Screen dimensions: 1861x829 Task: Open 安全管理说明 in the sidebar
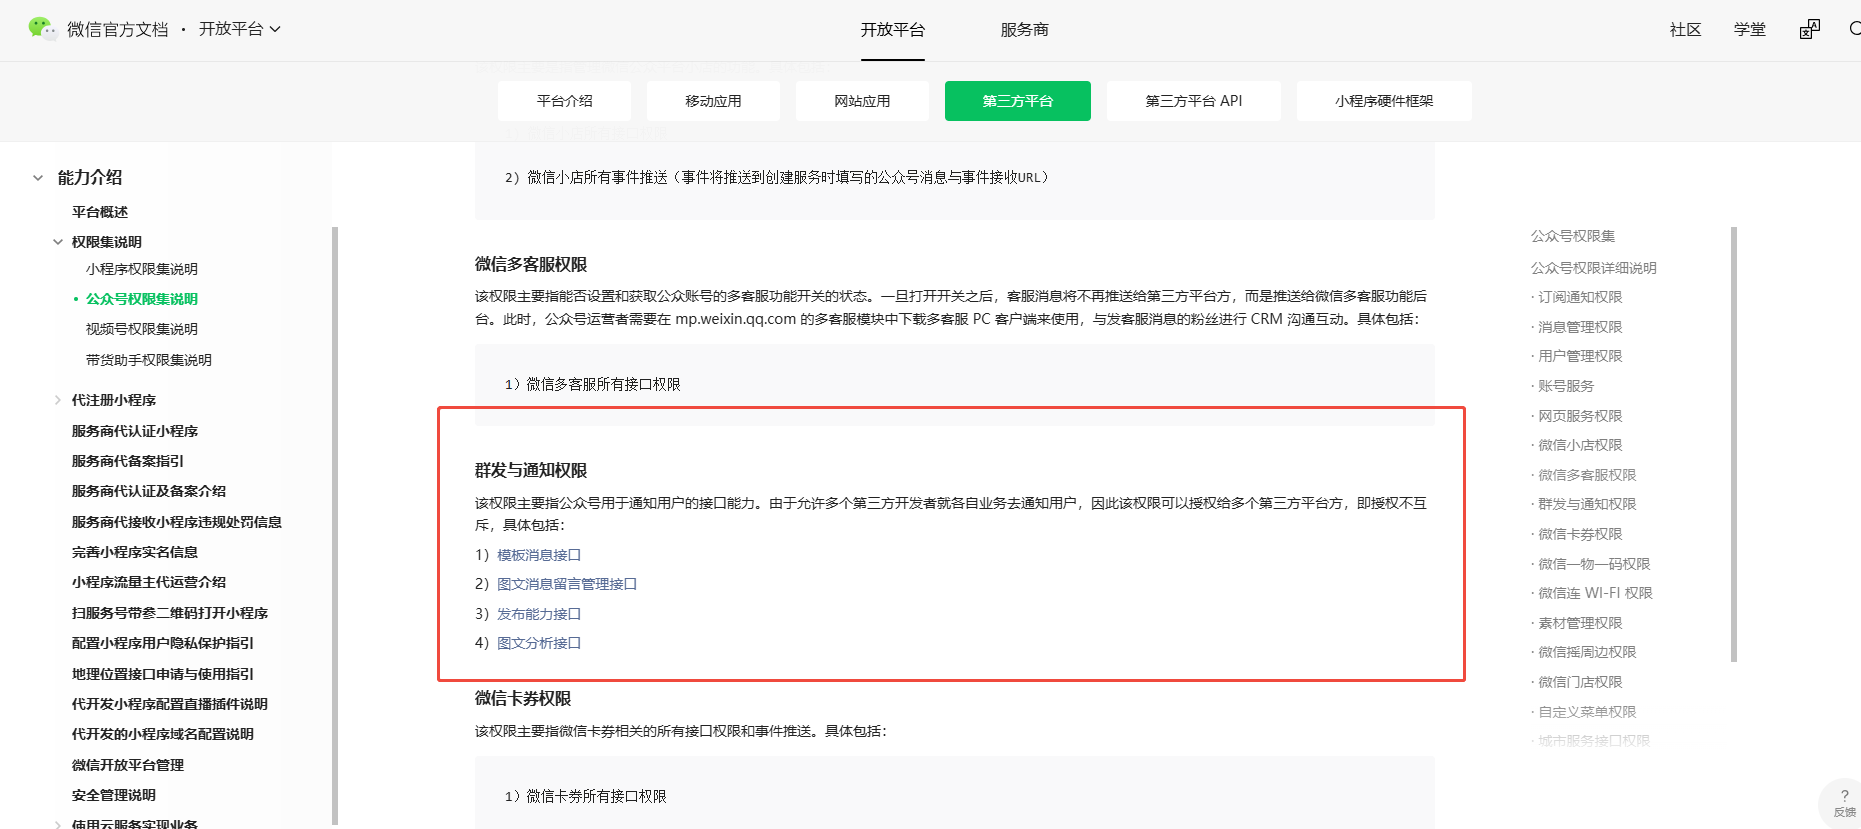click(114, 795)
